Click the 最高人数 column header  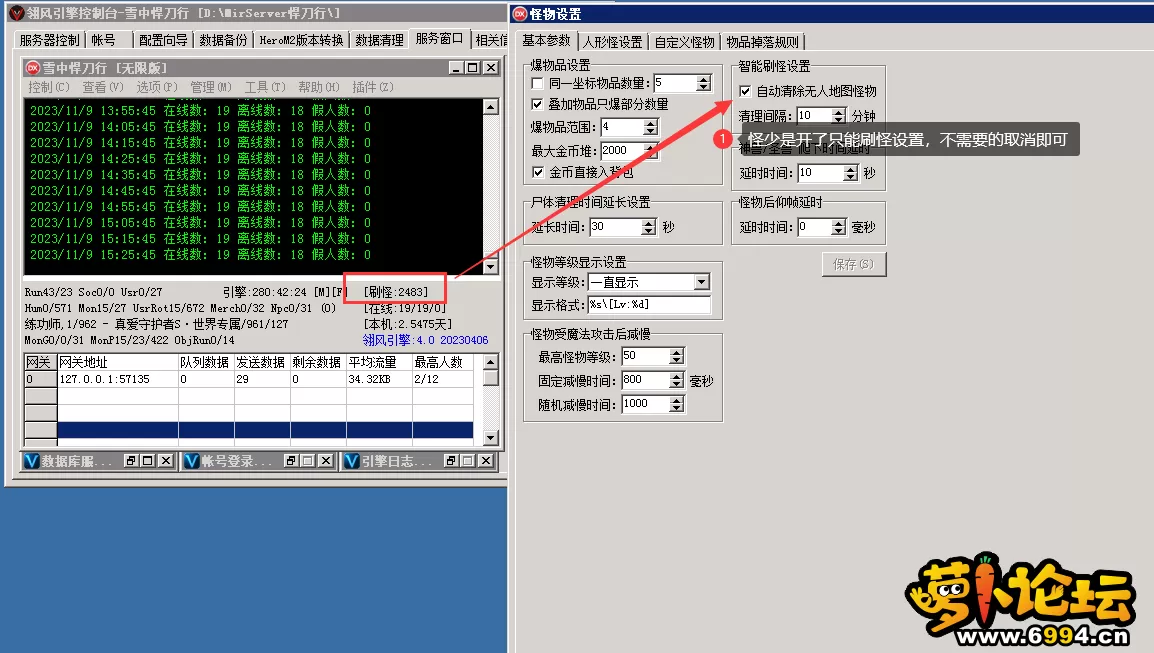click(443, 362)
